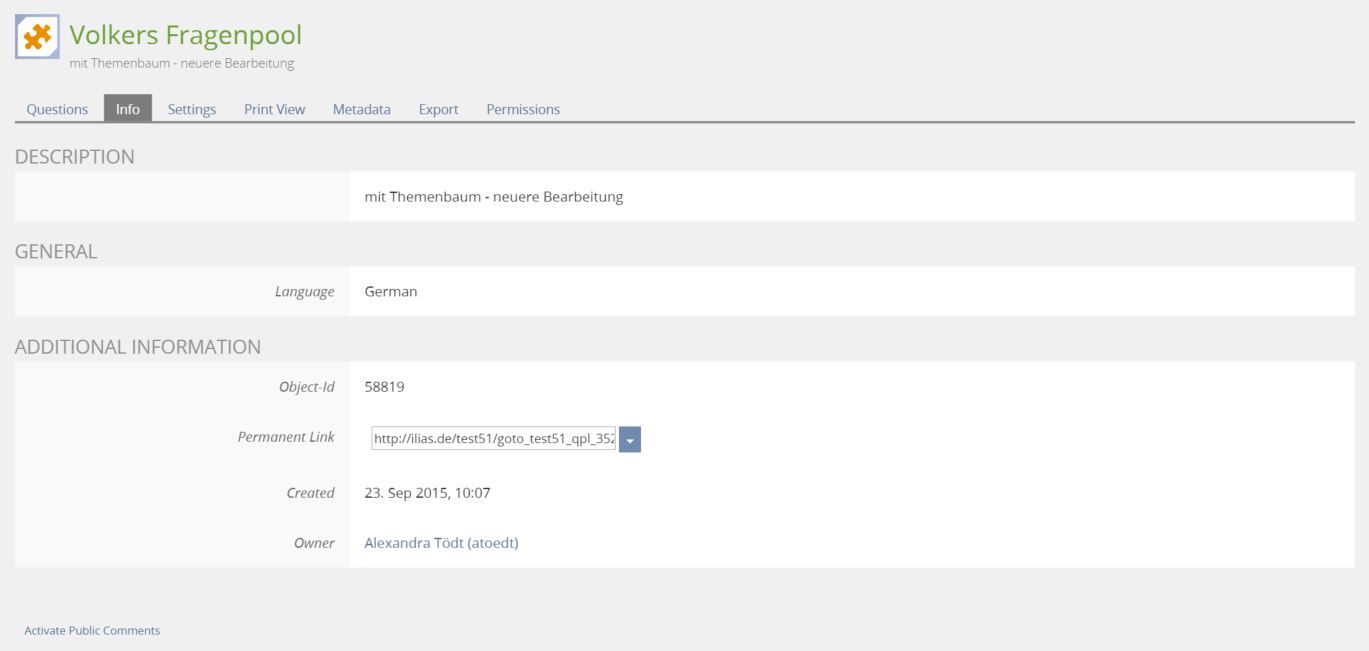Open the Permissions tab
Screen dimensions: 1369x651
coord(523,109)
